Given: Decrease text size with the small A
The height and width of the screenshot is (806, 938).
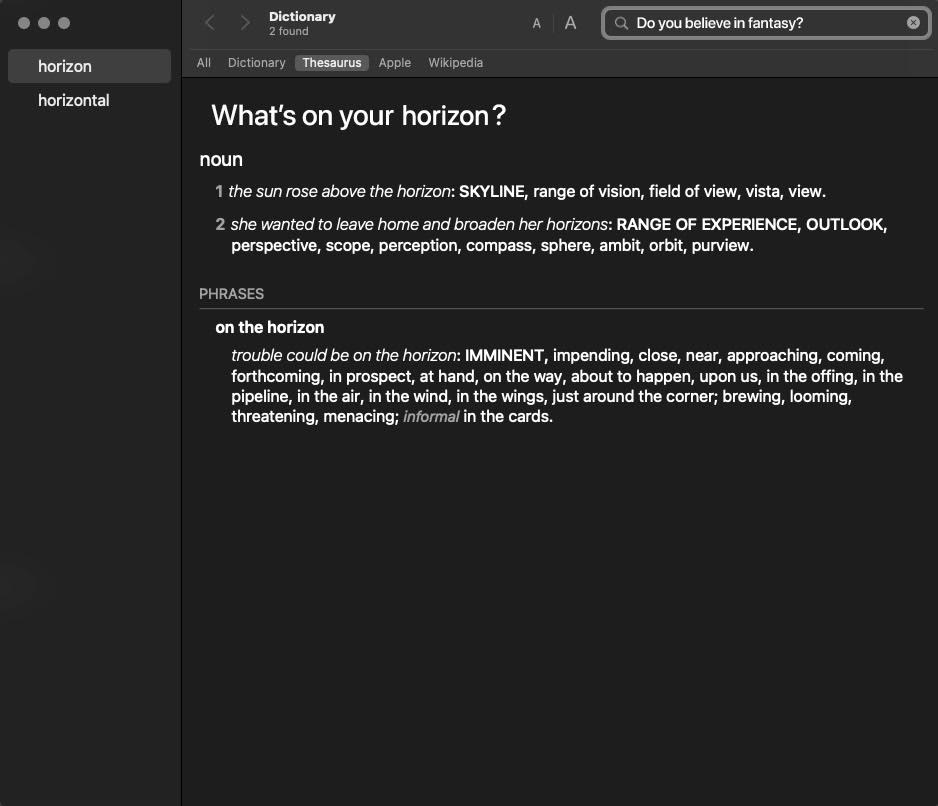Looking at the screenshot, I should pyautogui.click(x=537, y=23).
